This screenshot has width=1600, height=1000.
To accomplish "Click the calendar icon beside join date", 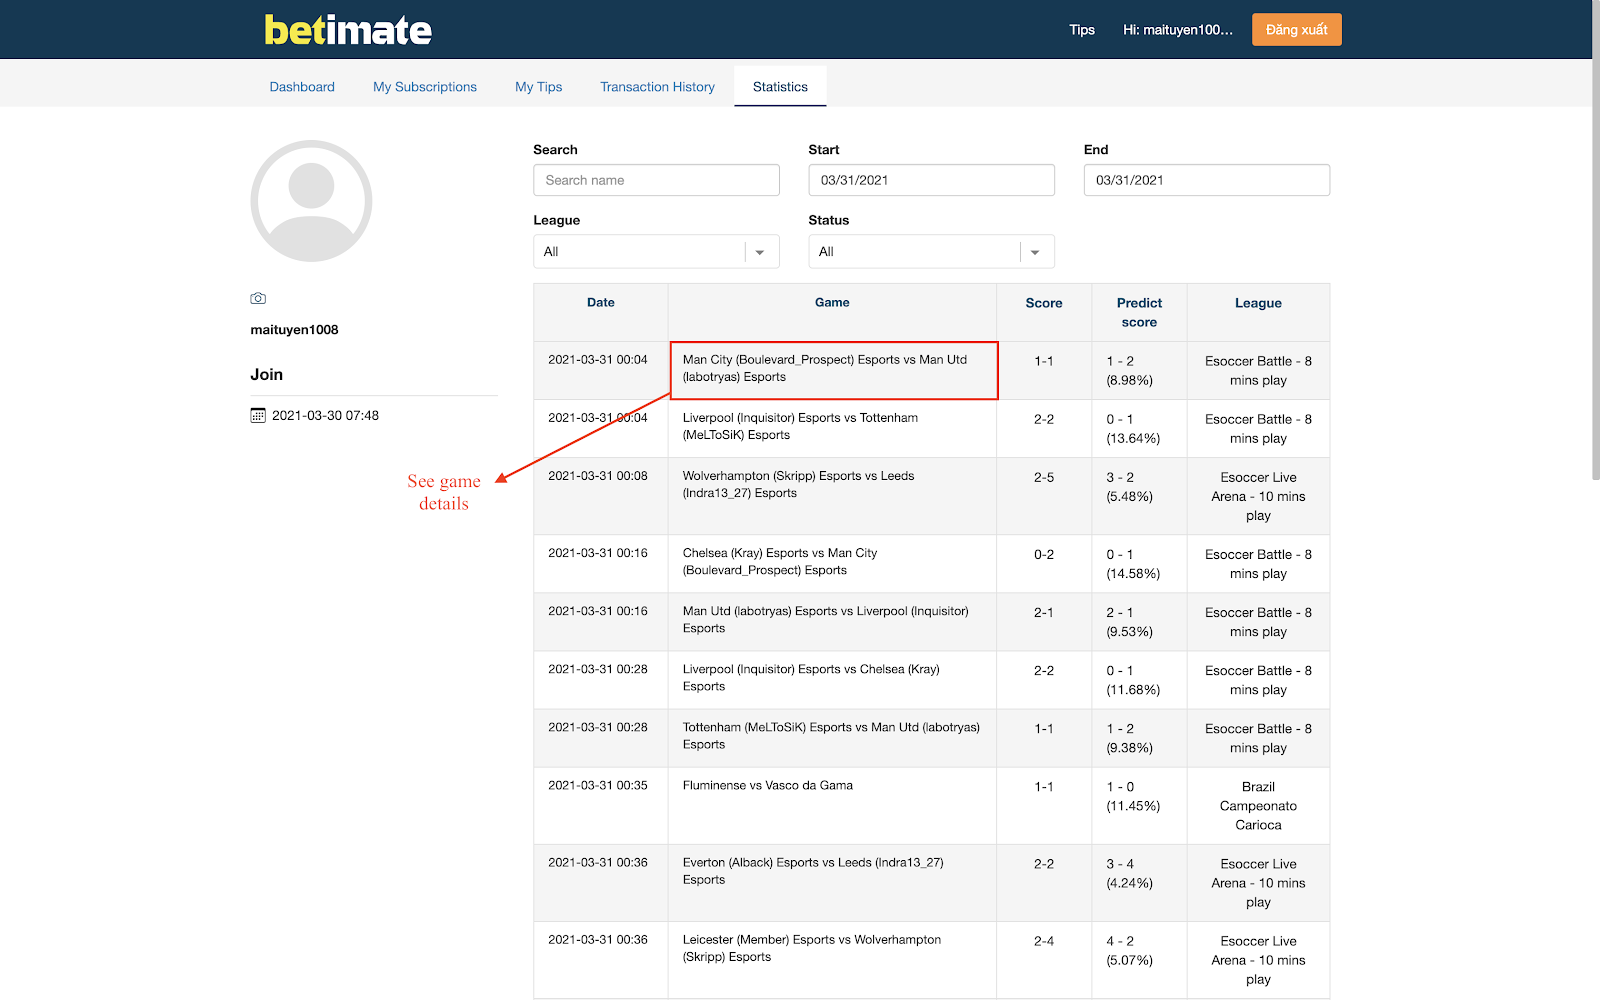I will 258,415.
